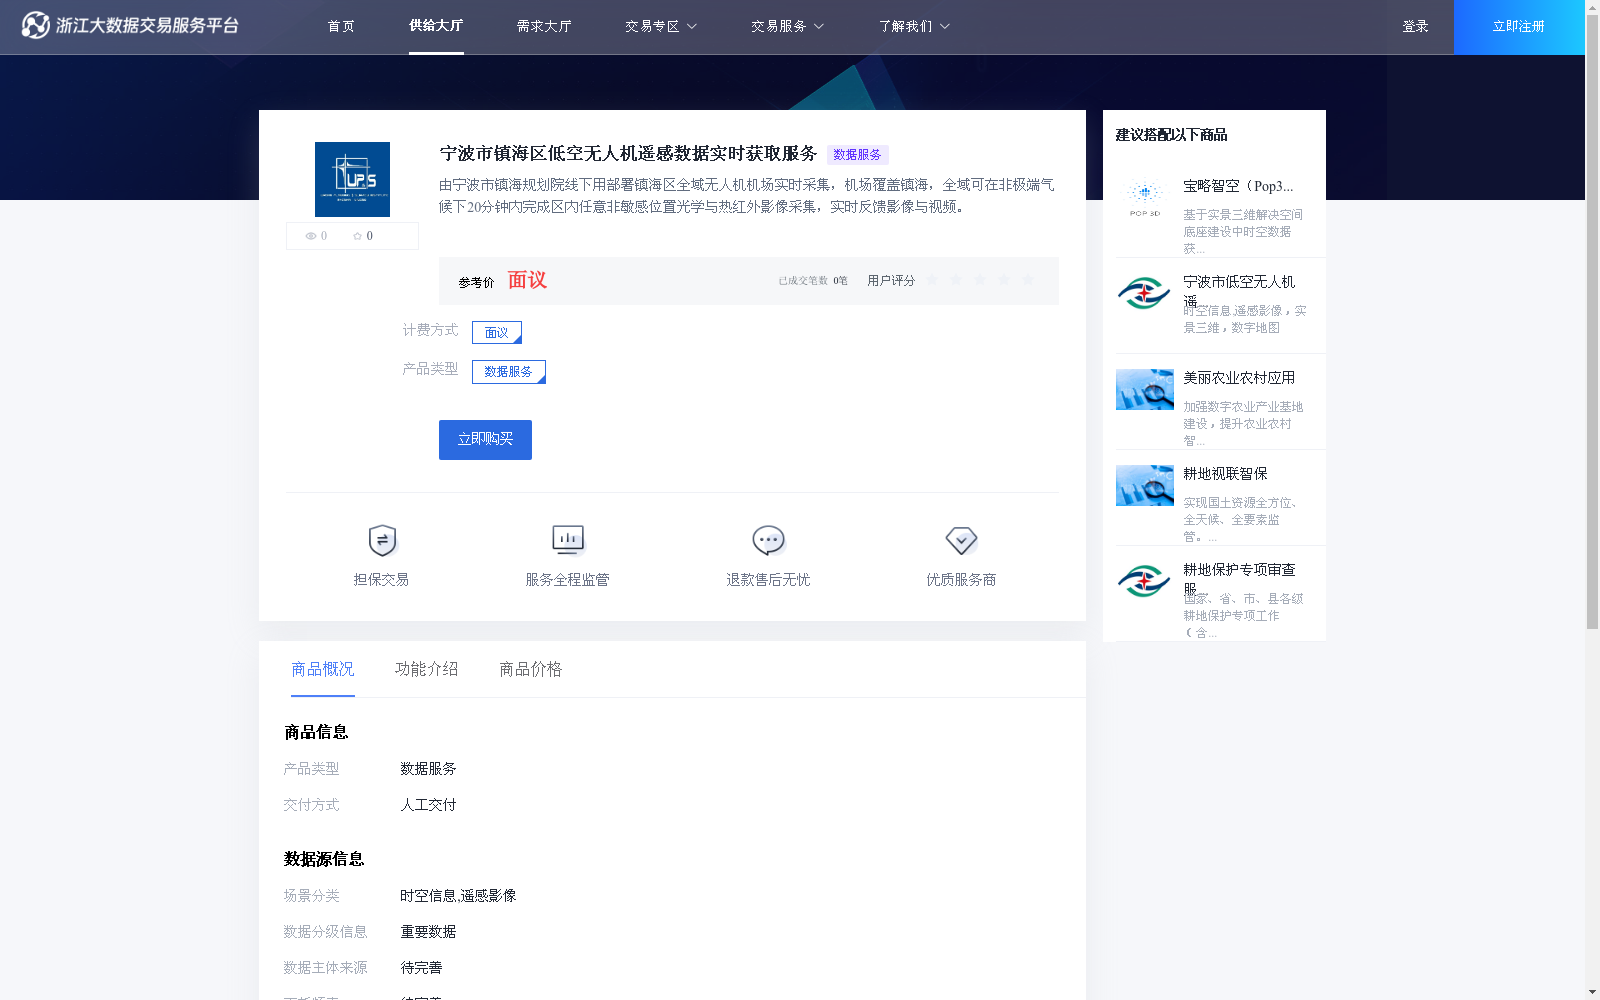Click the 美丽农业农村应用 thumbnail image

[1144, 390]
